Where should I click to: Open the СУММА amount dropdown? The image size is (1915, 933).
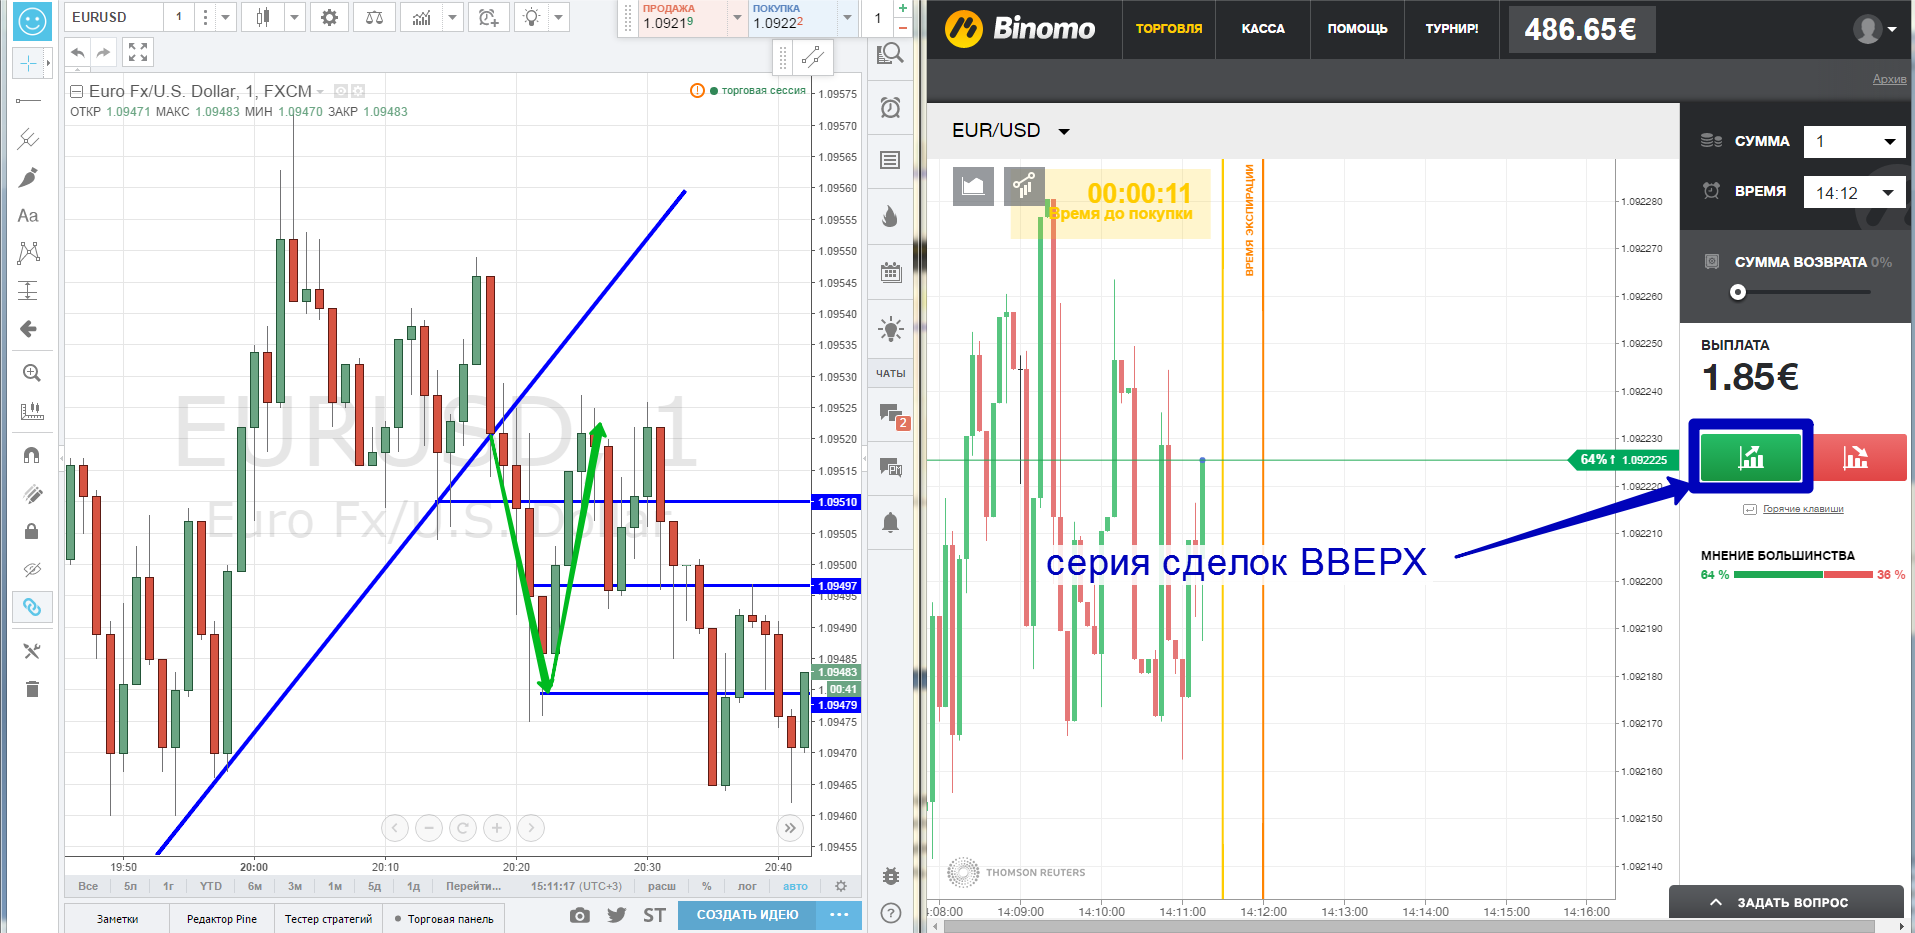1854,141
